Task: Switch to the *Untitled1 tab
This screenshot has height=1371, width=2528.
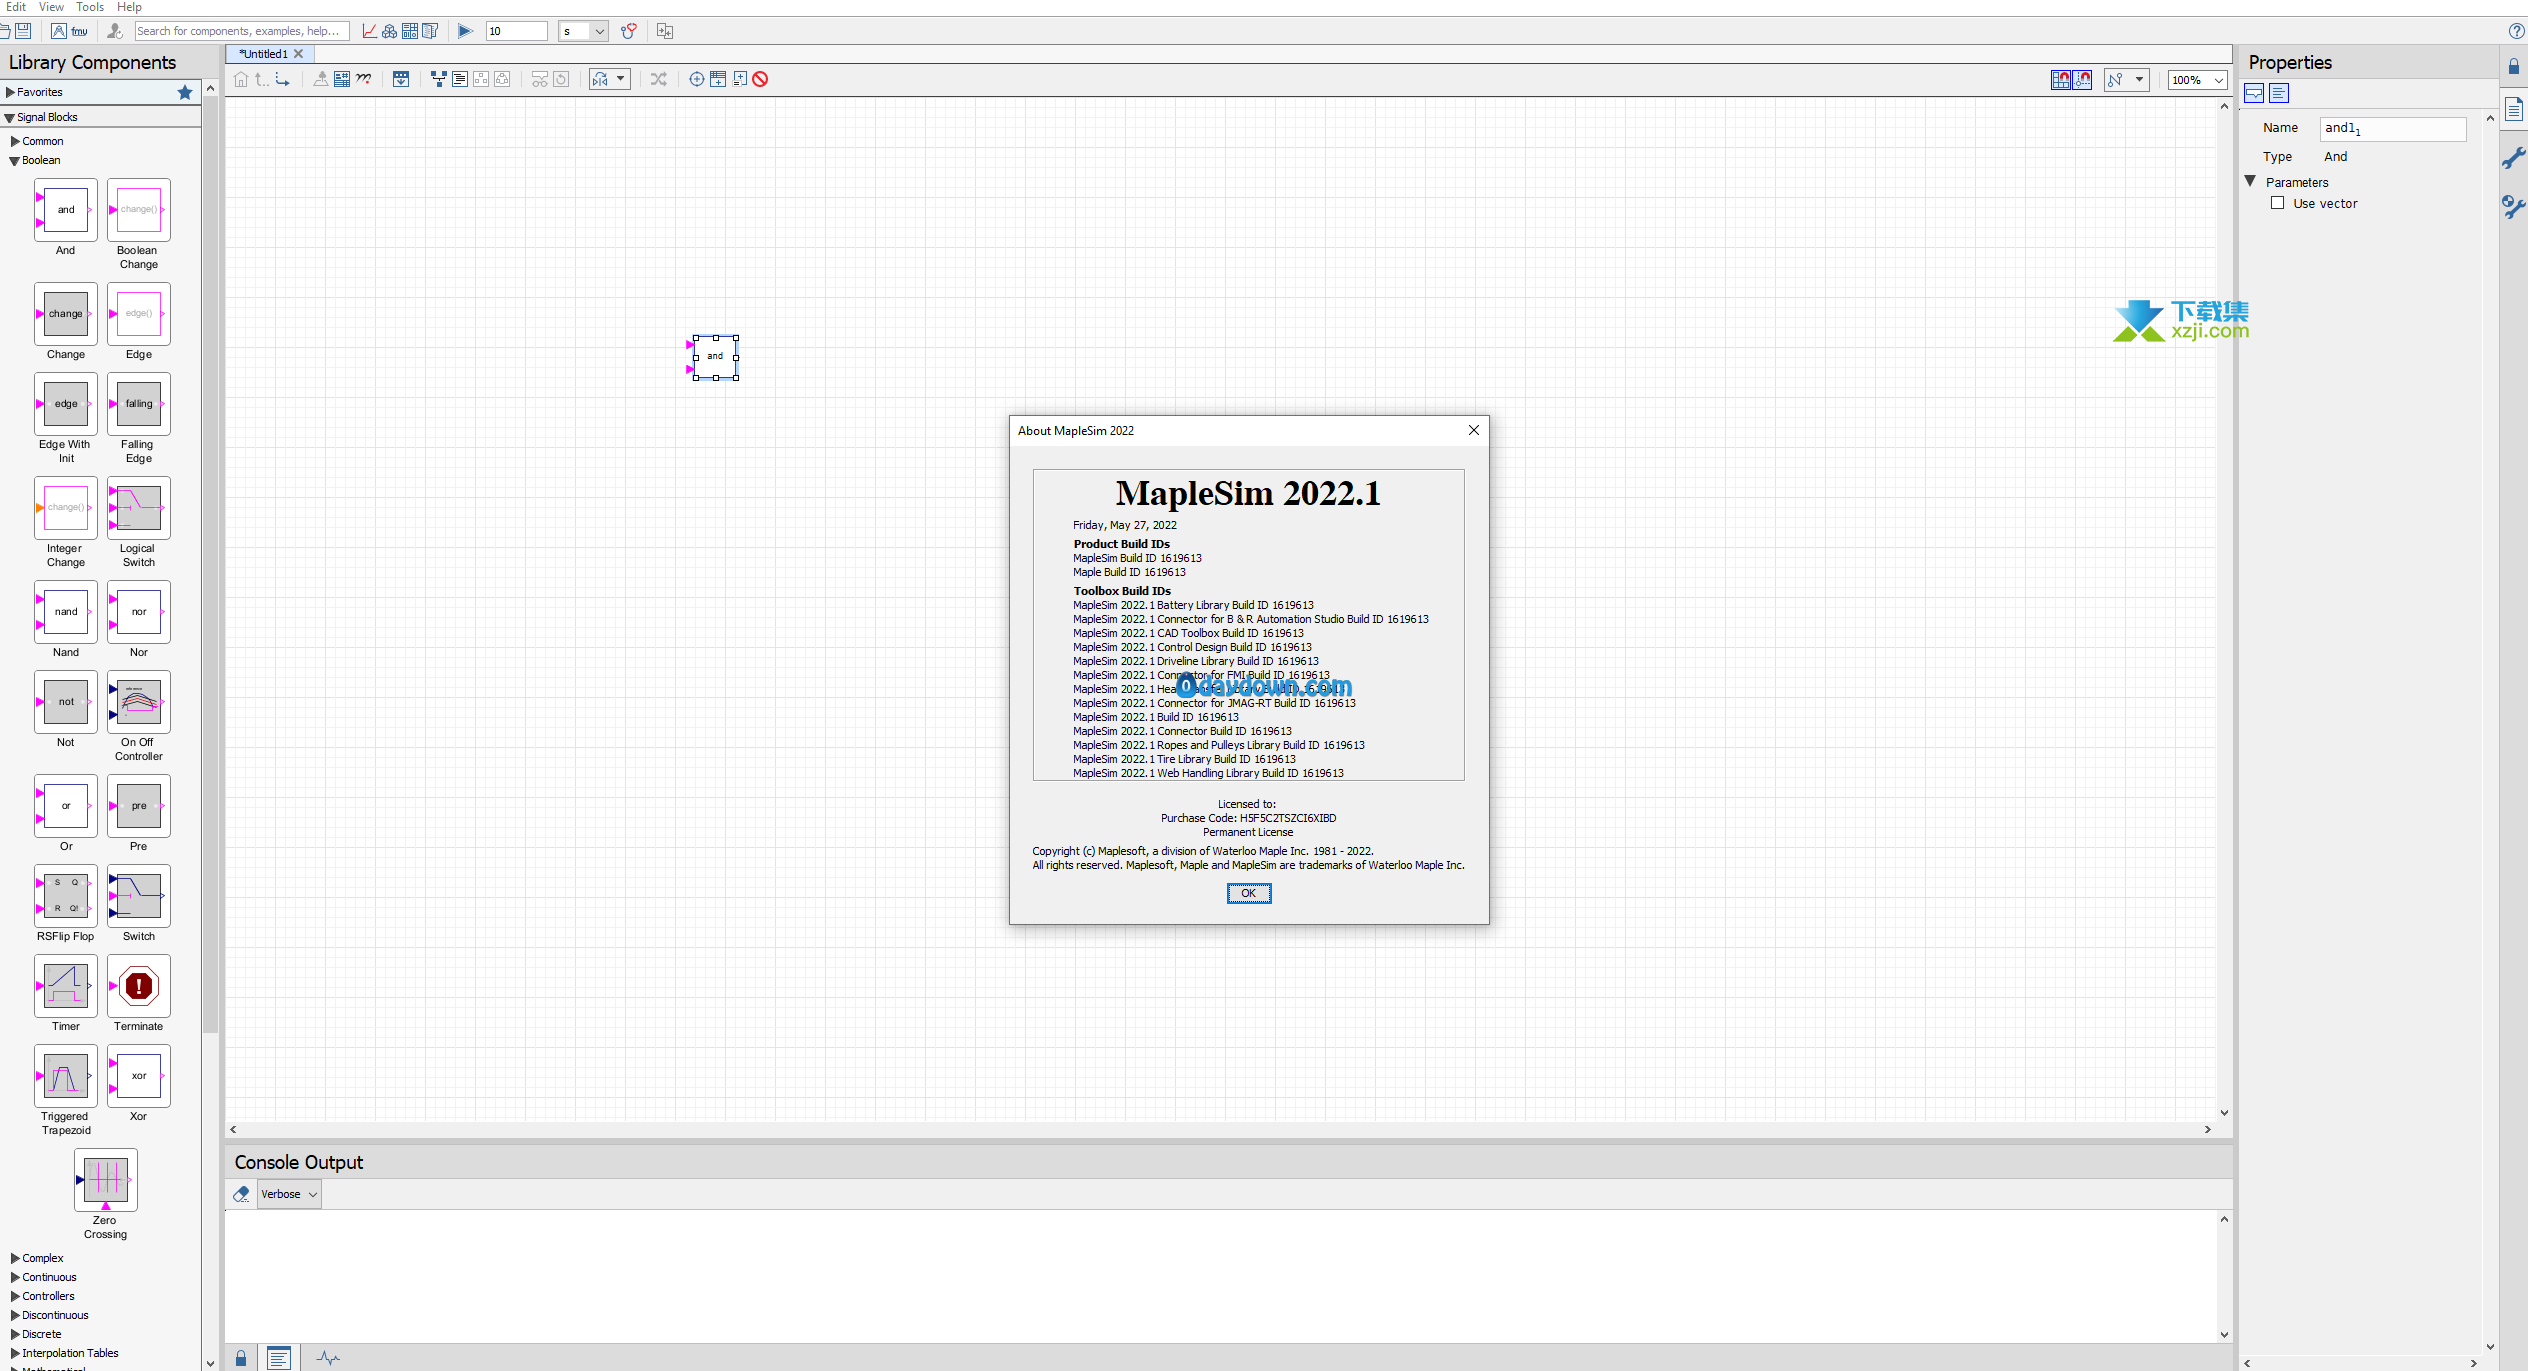Action: (264, 54)
